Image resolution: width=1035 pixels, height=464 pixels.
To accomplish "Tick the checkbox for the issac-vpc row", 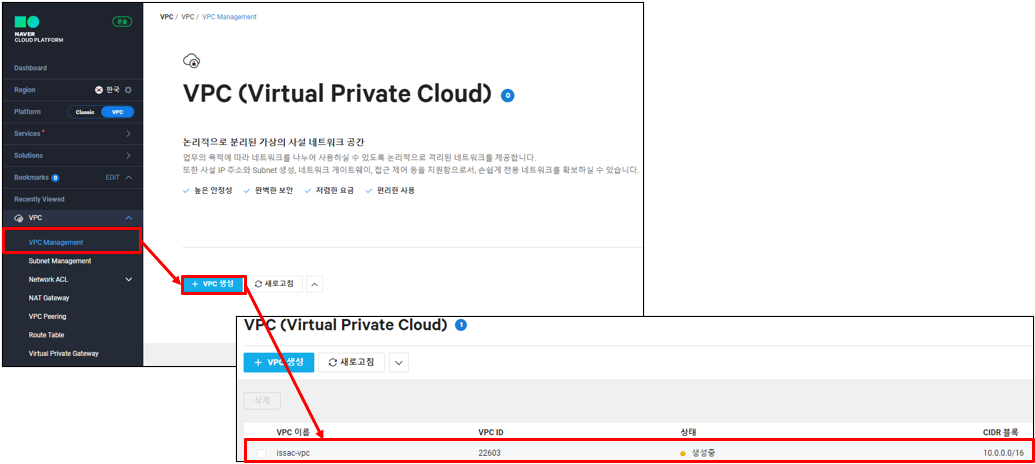I will pos(261,453).
